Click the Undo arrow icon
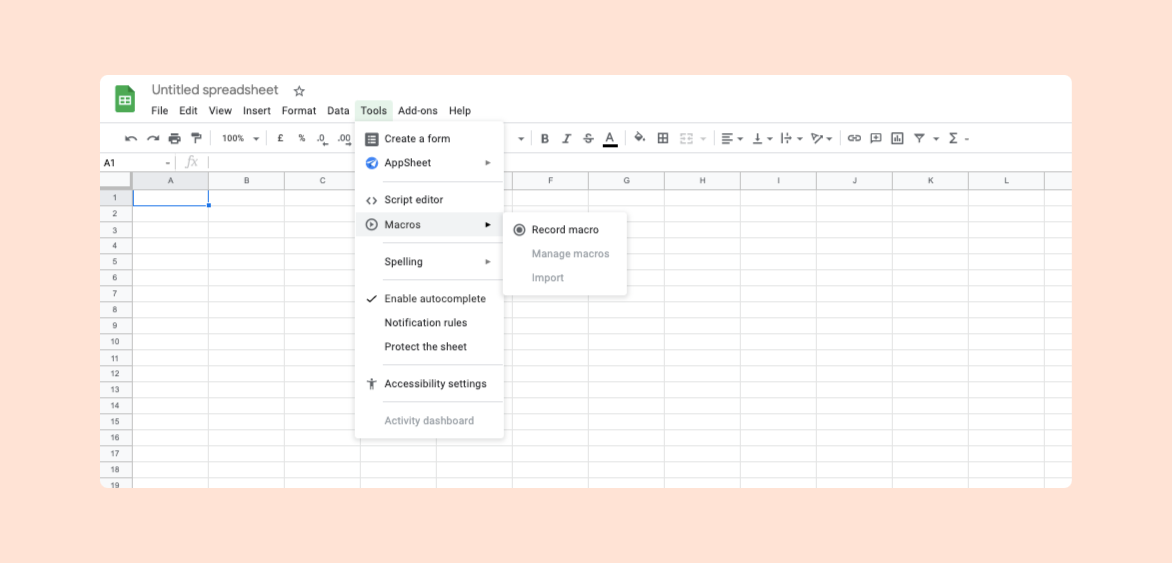Viewport: 1172px width, 563px height. coord(131,138)
